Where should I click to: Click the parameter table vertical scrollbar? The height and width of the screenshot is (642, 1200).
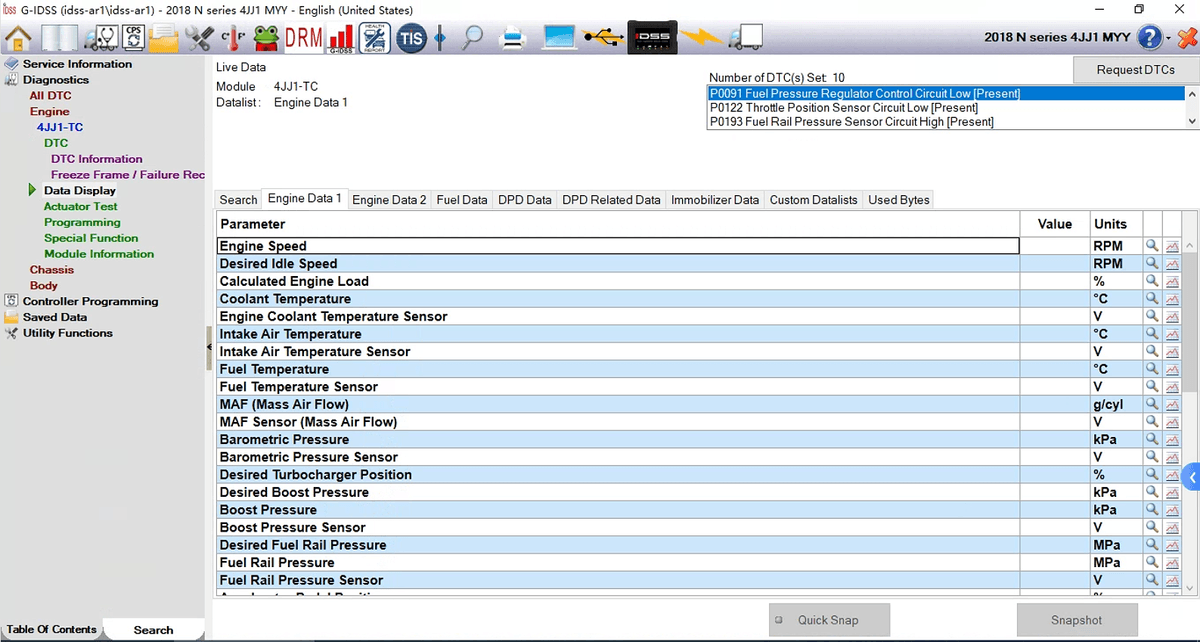1190,320
